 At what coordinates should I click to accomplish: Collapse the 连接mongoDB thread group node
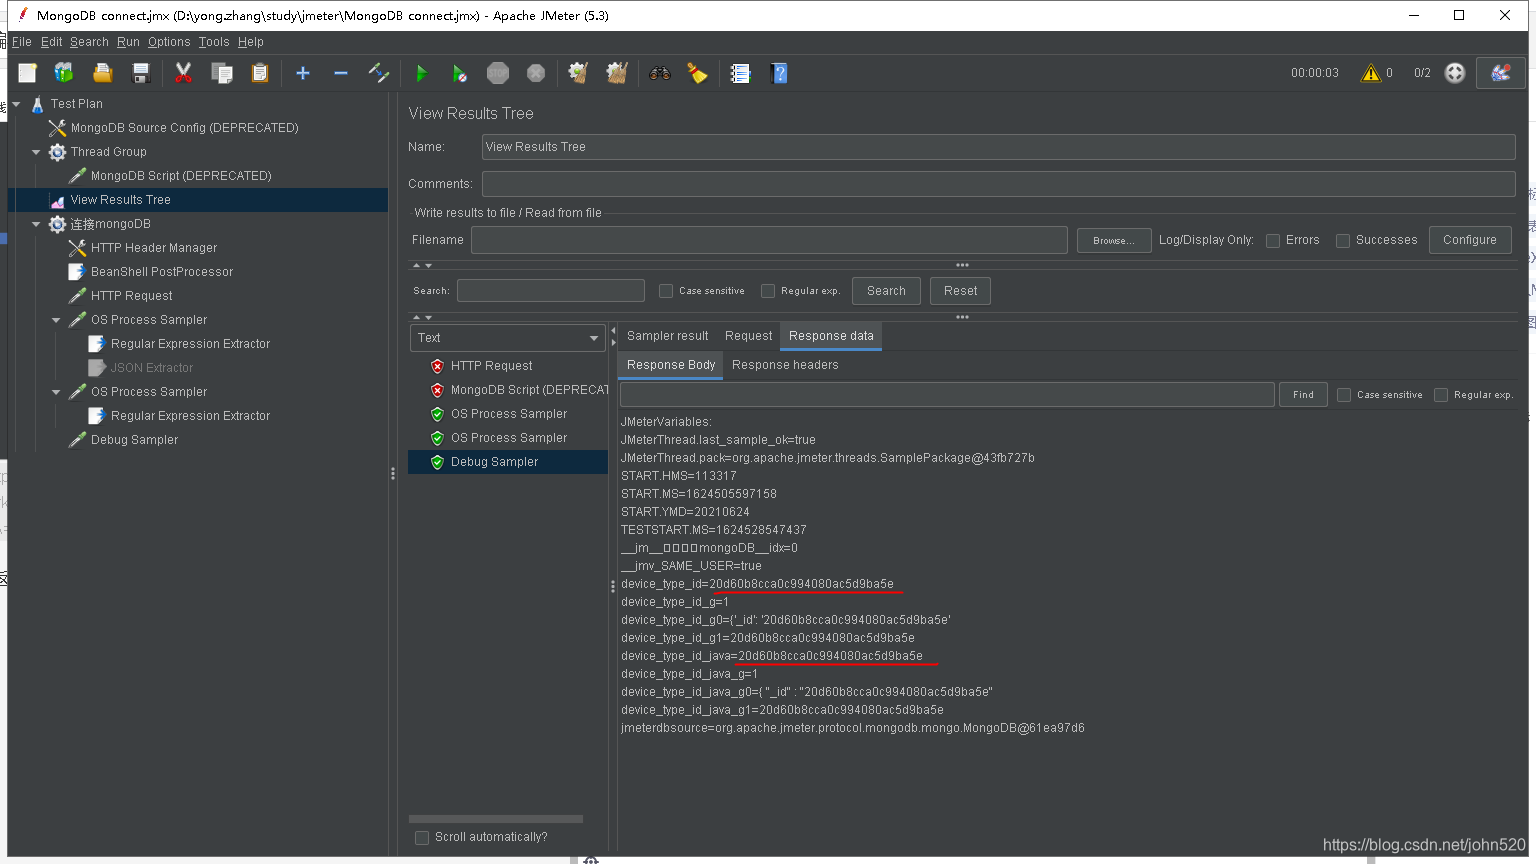point(36,224)
